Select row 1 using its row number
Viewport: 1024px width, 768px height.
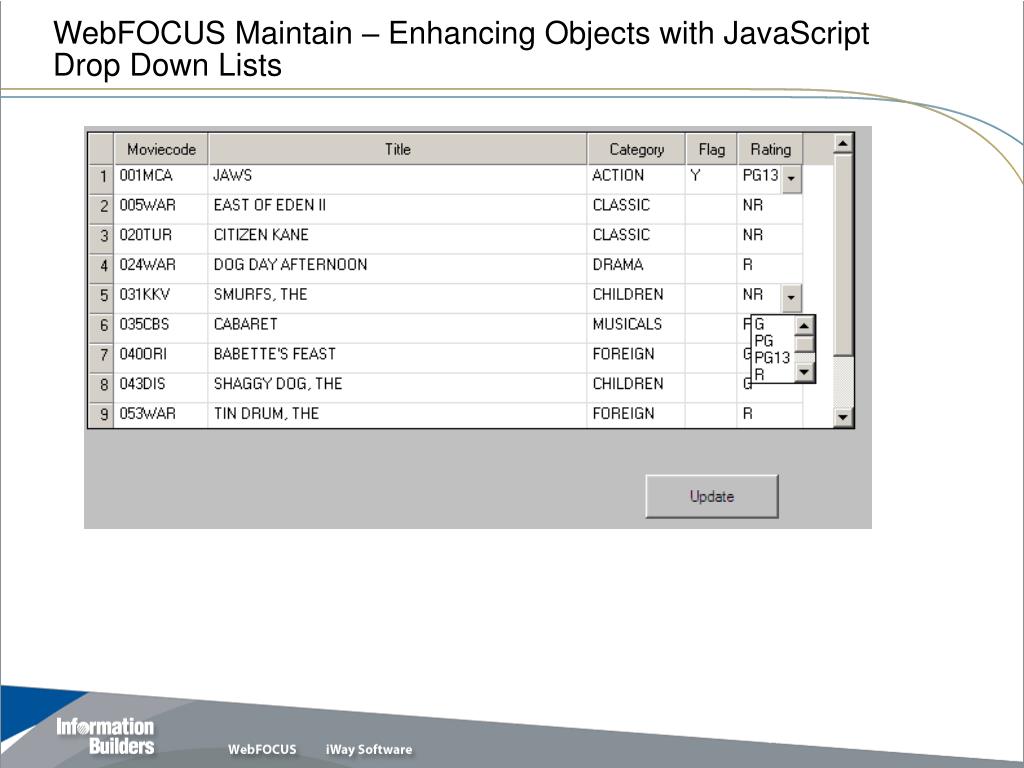101,177
